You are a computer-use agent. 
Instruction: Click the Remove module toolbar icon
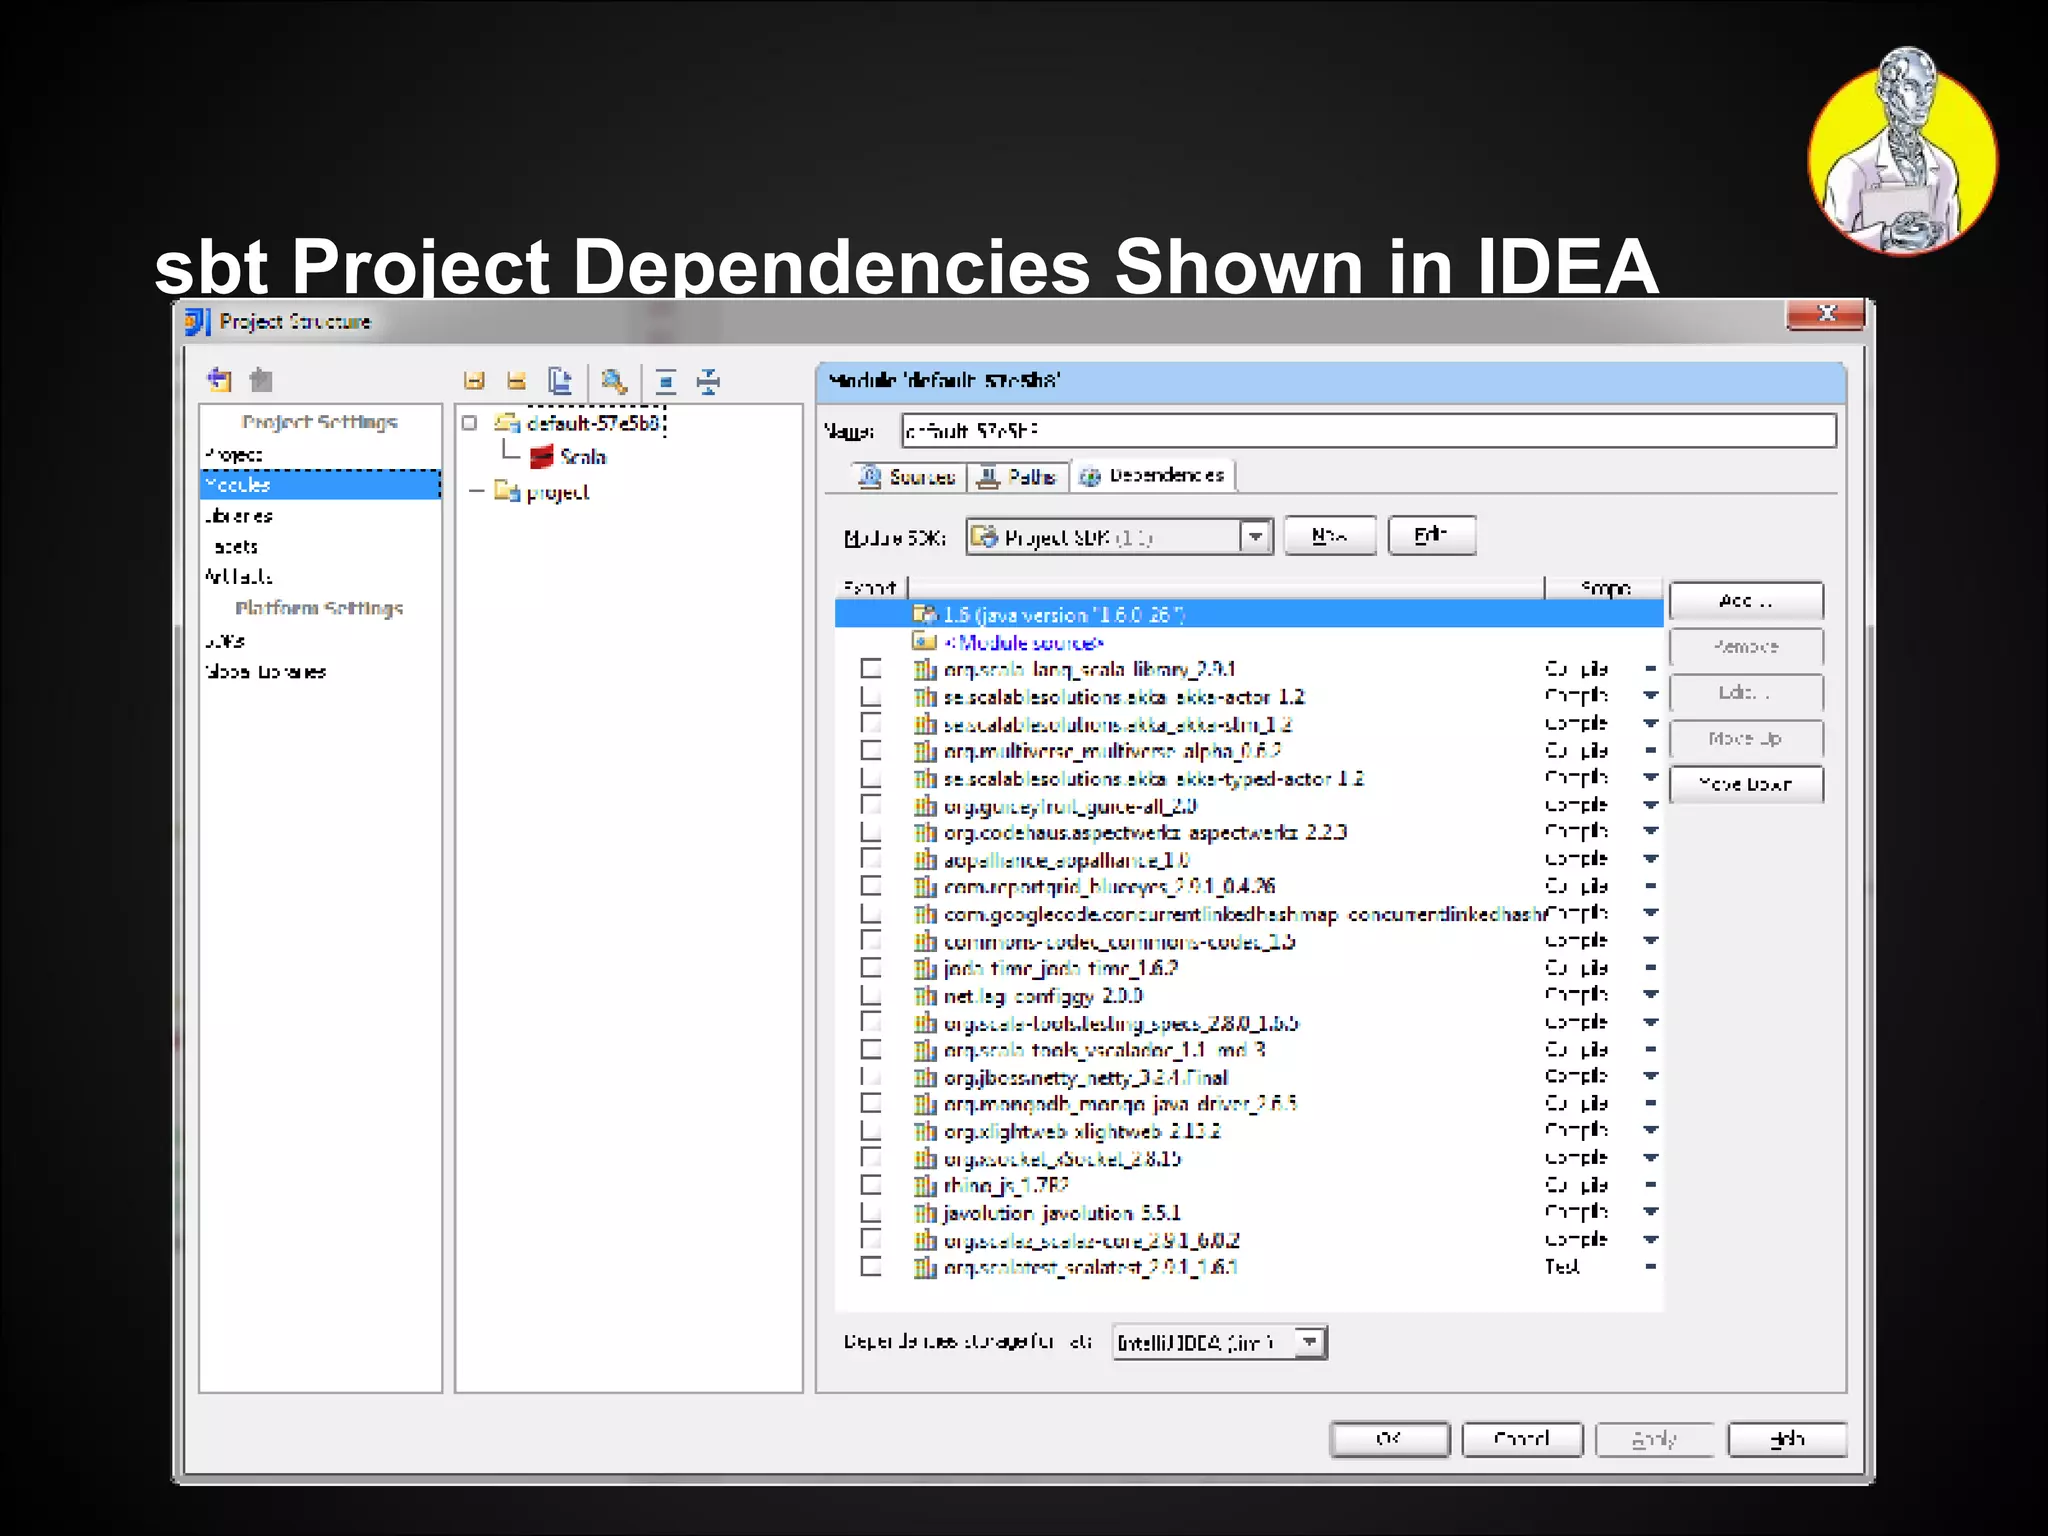(516, 381)
